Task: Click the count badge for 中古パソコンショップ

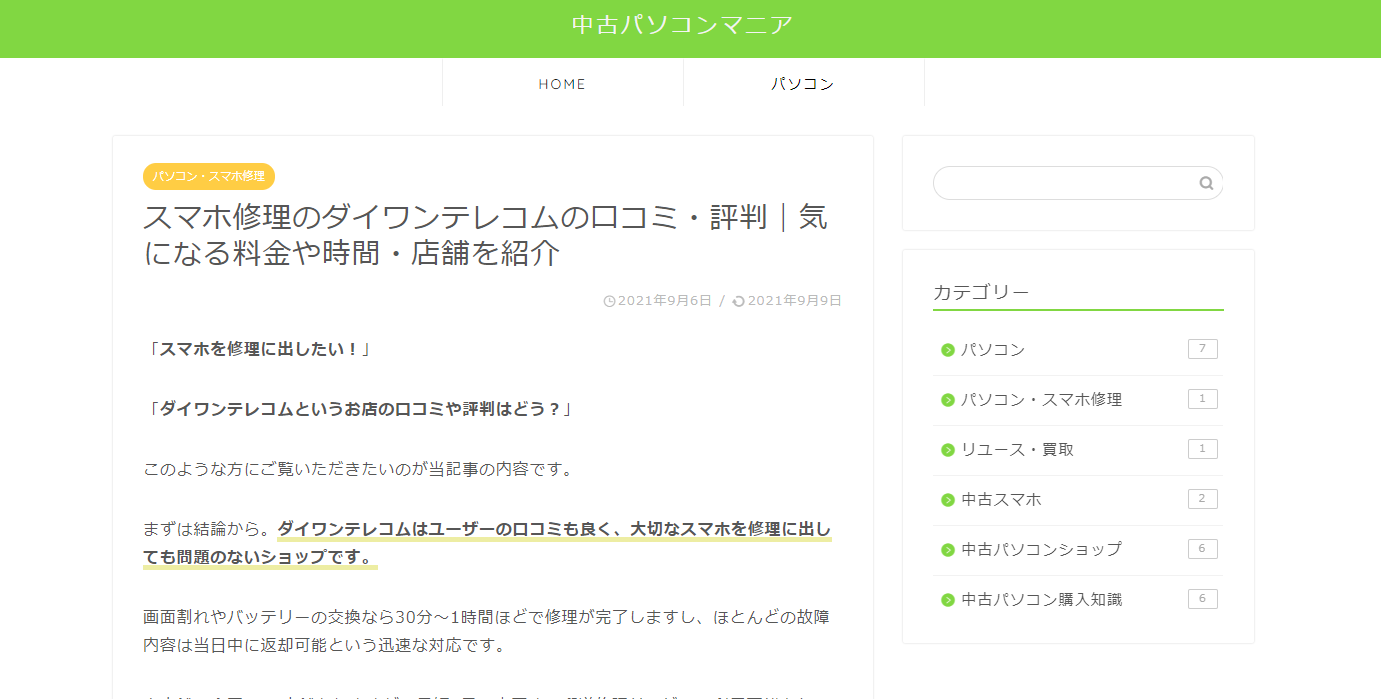Action: (1203, 549)
